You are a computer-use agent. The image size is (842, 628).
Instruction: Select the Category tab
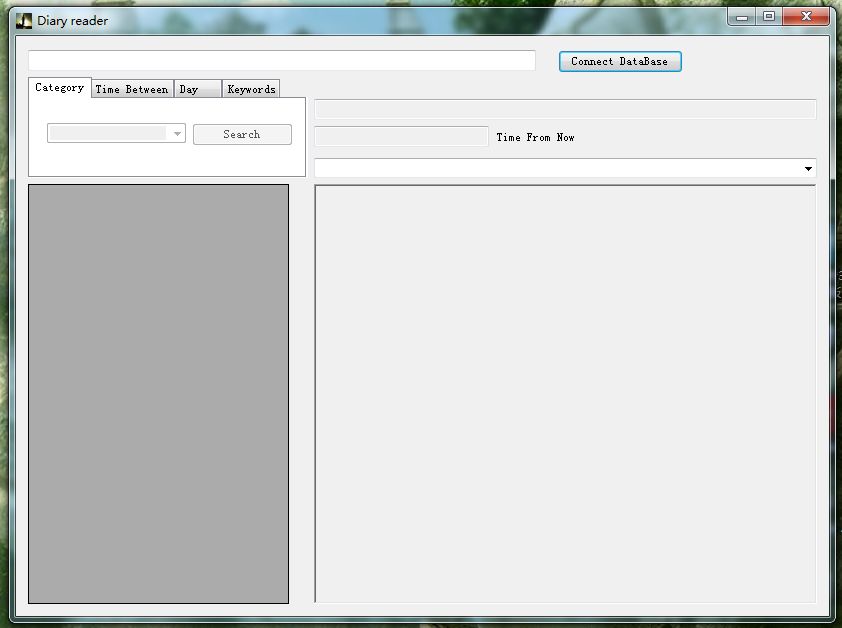(60, 88)
